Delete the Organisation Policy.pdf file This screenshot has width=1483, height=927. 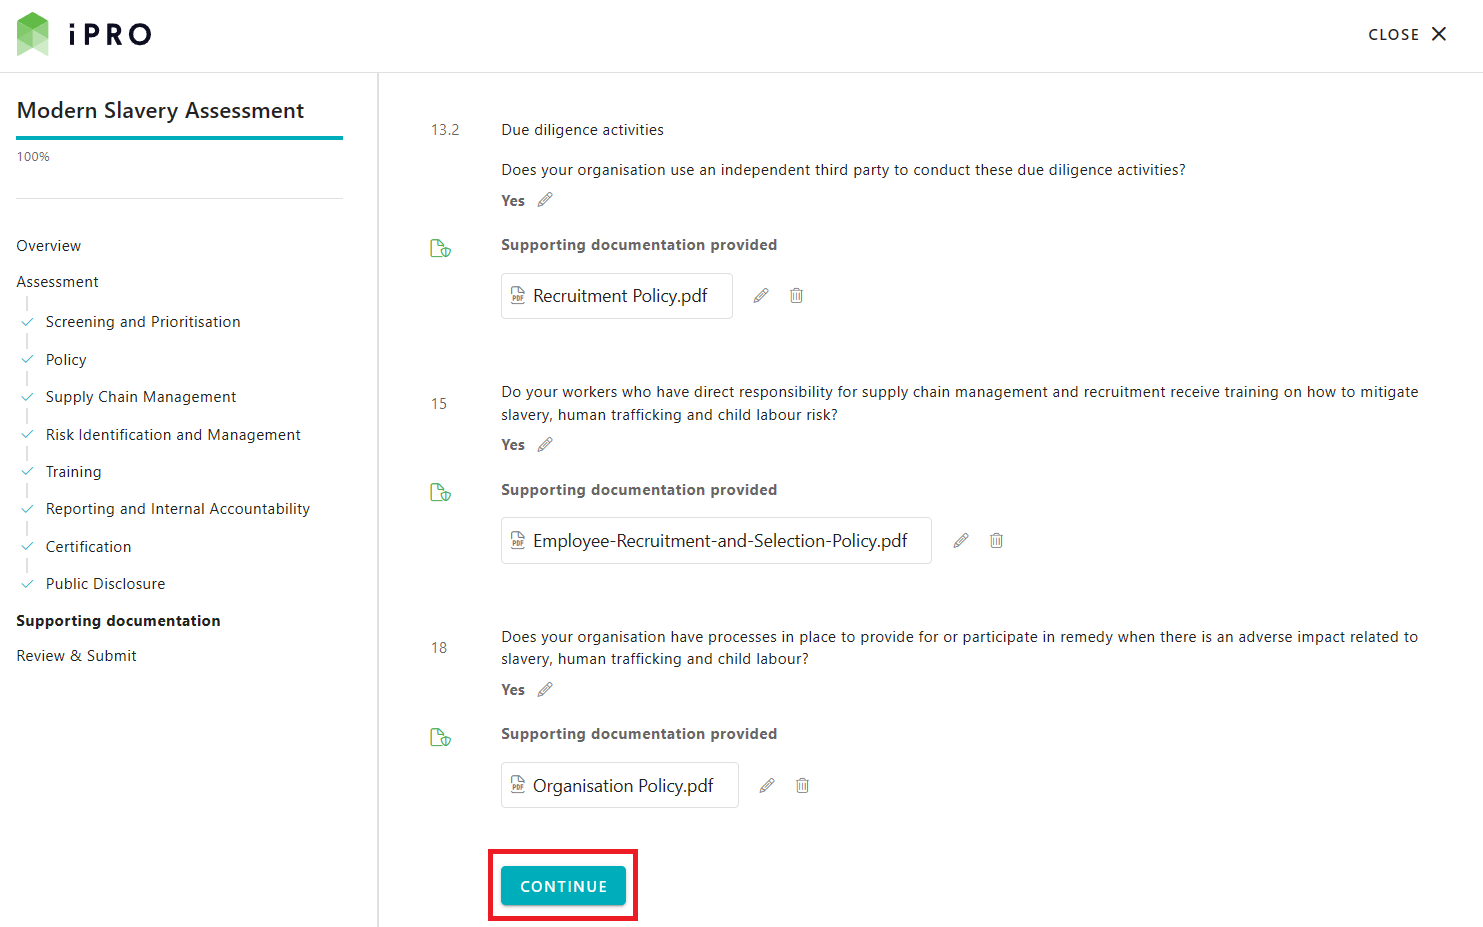pos(802,786)
